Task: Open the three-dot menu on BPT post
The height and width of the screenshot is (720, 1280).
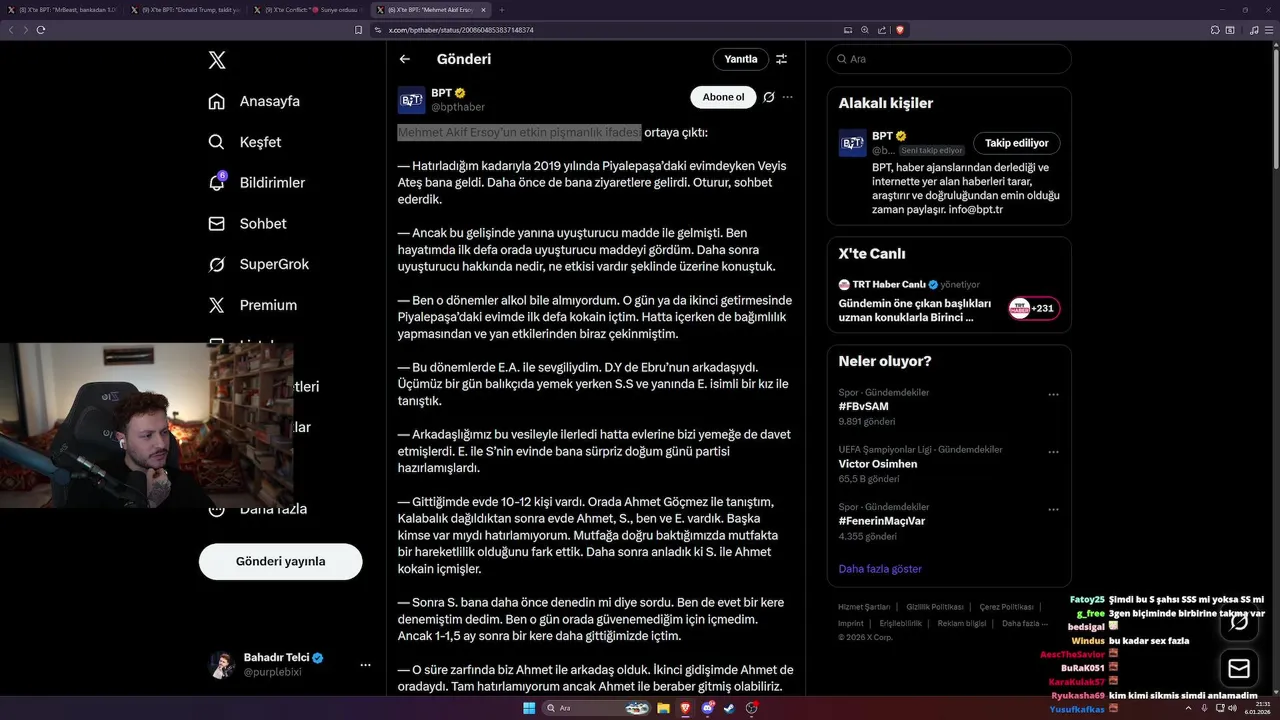Action: 788,97
